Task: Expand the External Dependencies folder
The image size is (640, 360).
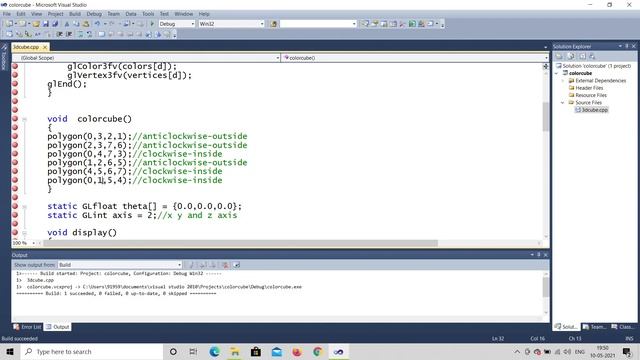Action: (x=563, y=81)
